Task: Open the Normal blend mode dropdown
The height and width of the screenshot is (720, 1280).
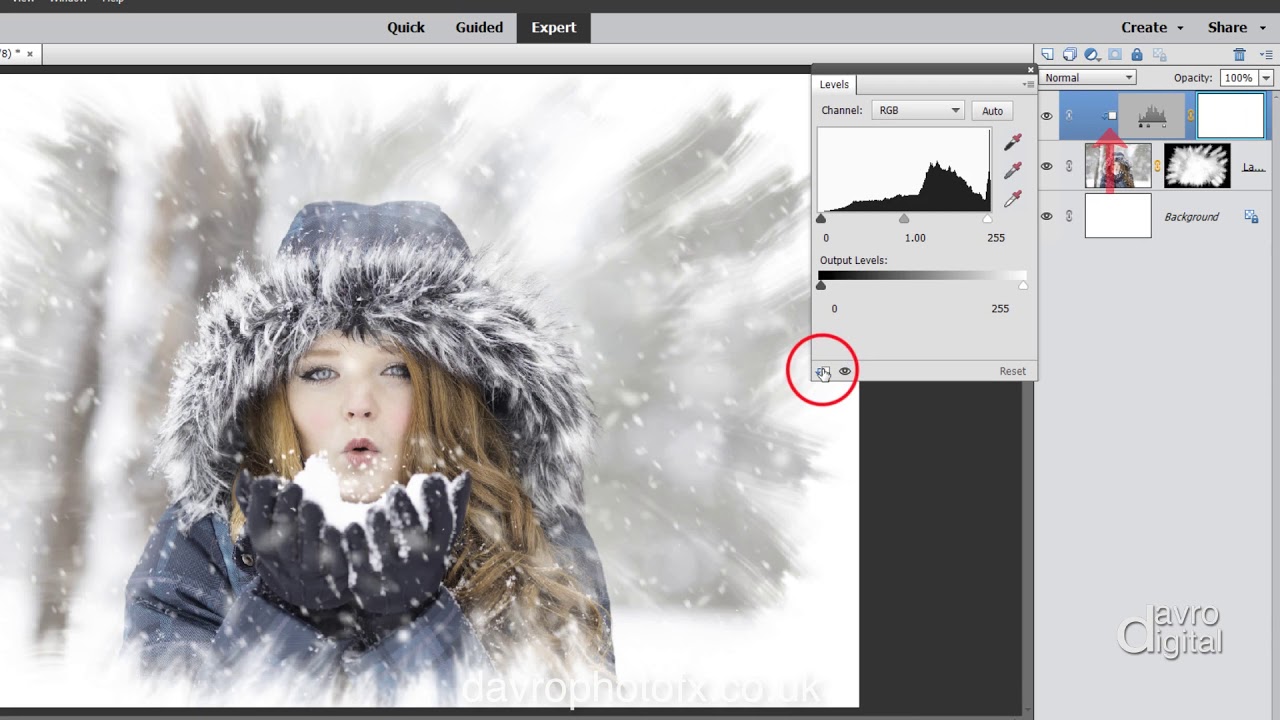Action: tap(1088, 78)
